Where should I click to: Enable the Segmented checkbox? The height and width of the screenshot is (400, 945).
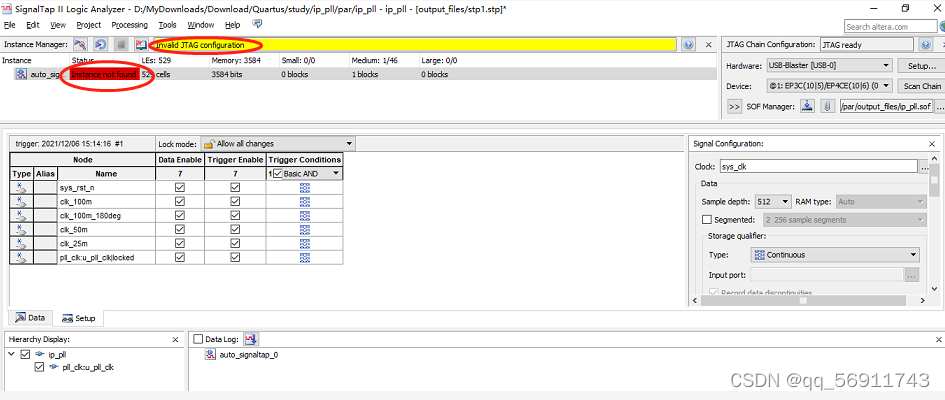click(x=707, y=220)
